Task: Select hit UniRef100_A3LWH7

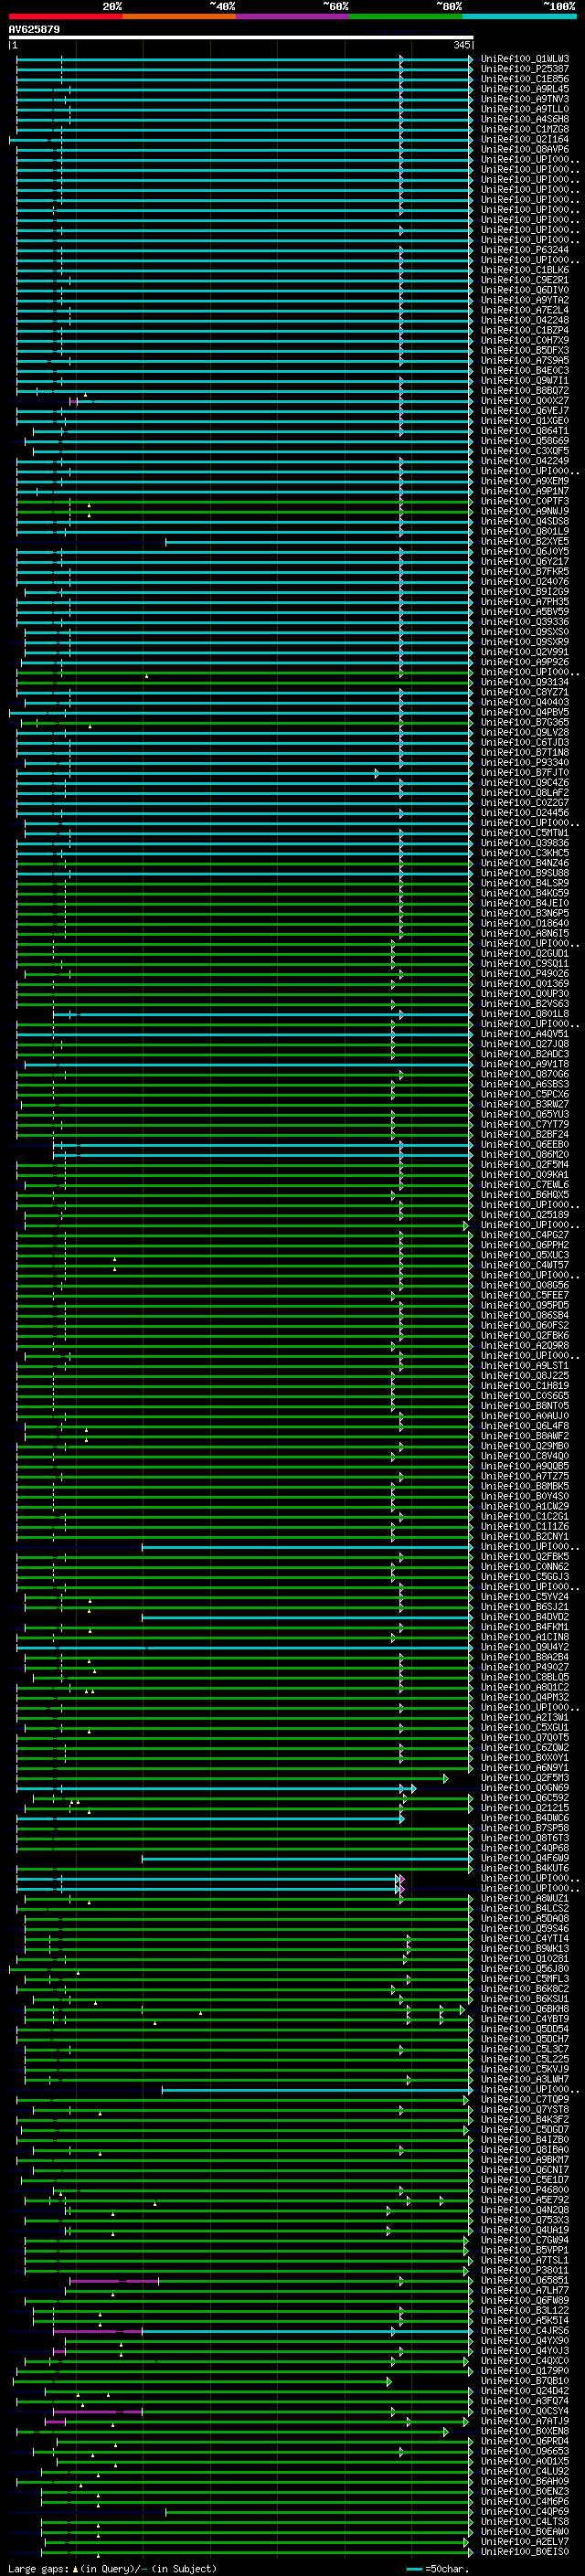Action: pos(525,2079)
